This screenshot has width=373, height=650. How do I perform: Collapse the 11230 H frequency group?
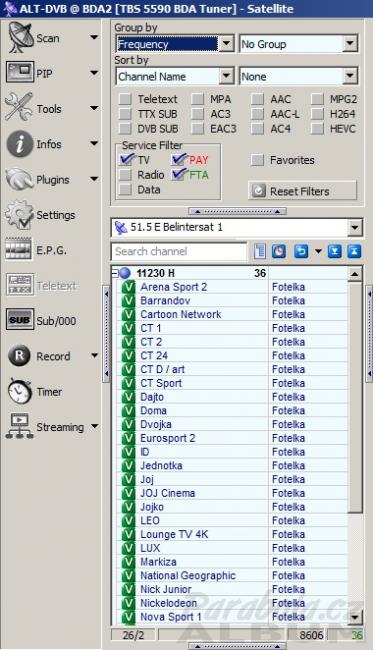coord(115,273)
